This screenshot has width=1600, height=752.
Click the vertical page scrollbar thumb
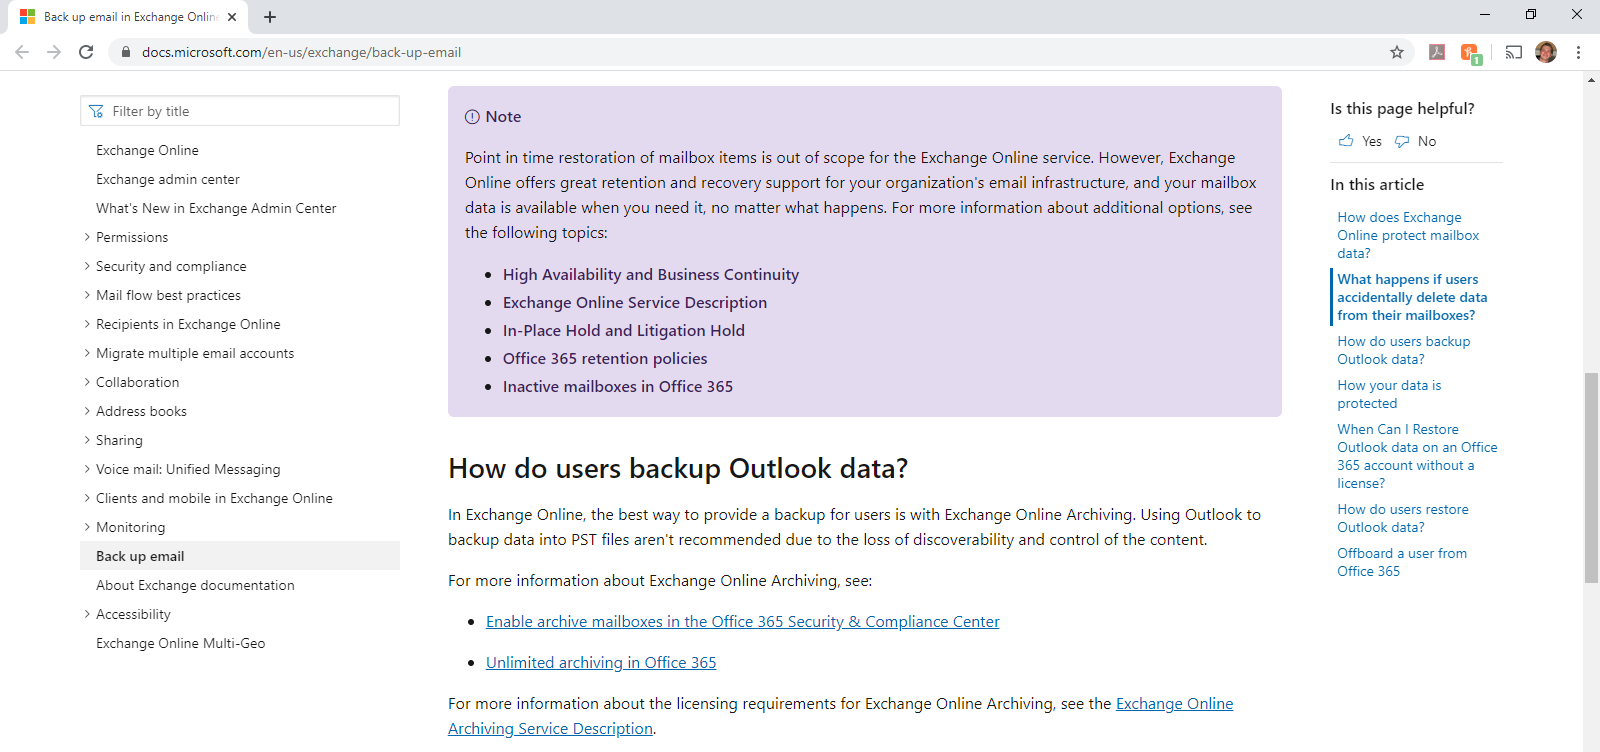tap(1591, 477)
